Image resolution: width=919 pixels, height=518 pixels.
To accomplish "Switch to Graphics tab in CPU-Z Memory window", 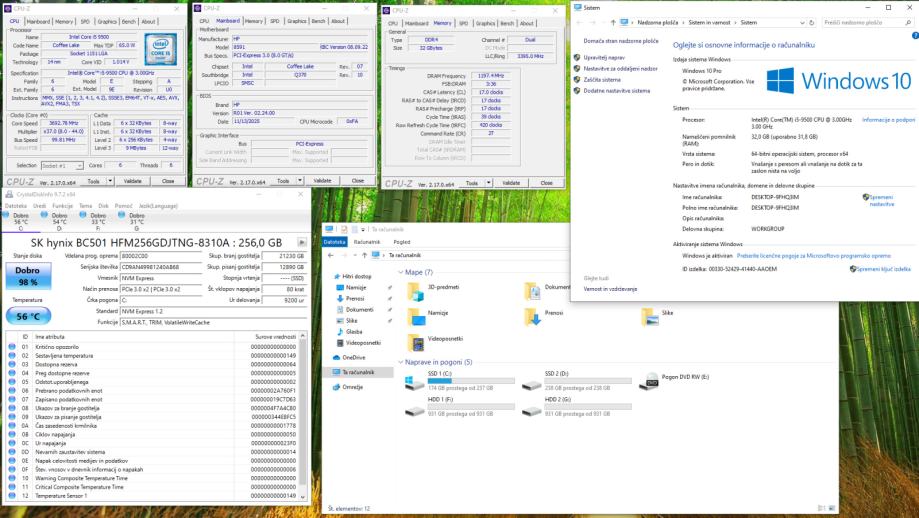I will pos(485,23).
